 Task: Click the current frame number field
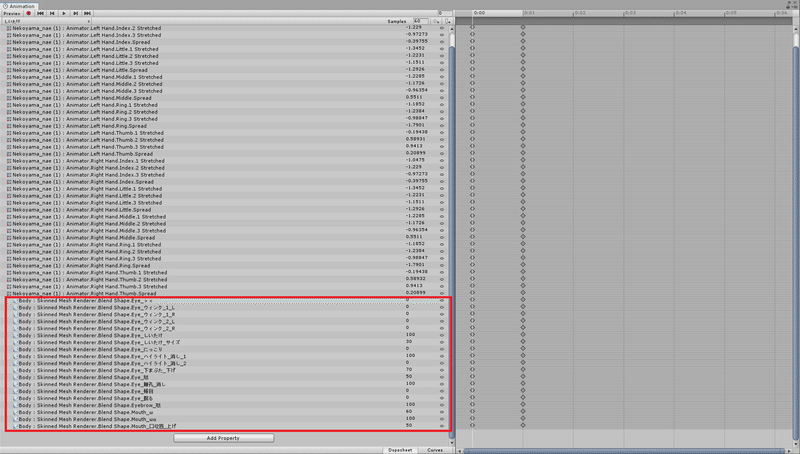[x=444, y=13]
